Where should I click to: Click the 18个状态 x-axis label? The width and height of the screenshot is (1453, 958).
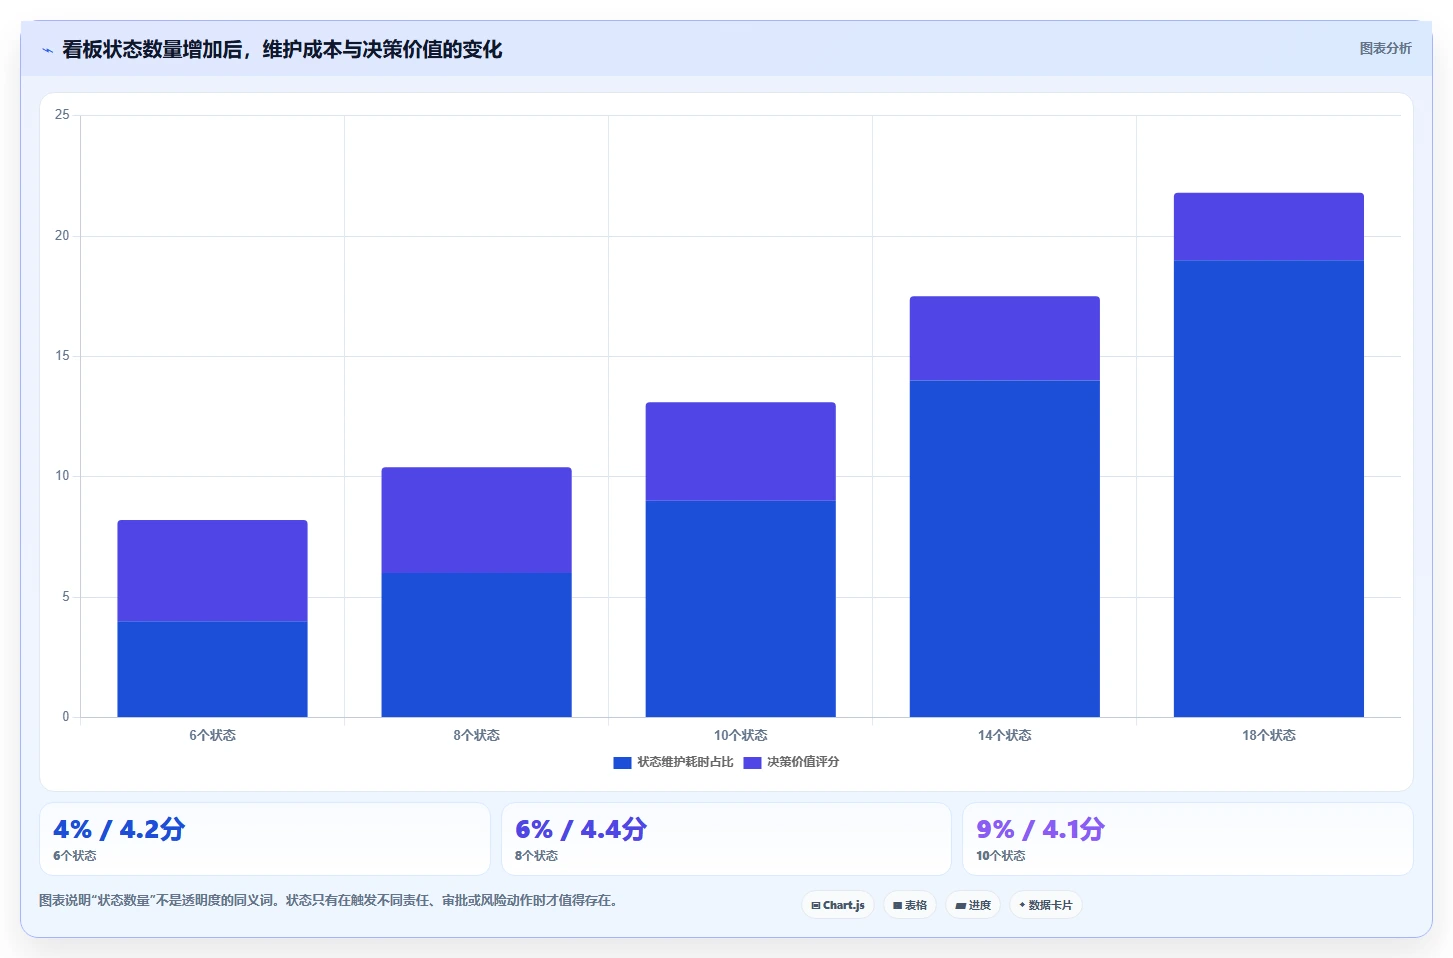(1268, 735)
